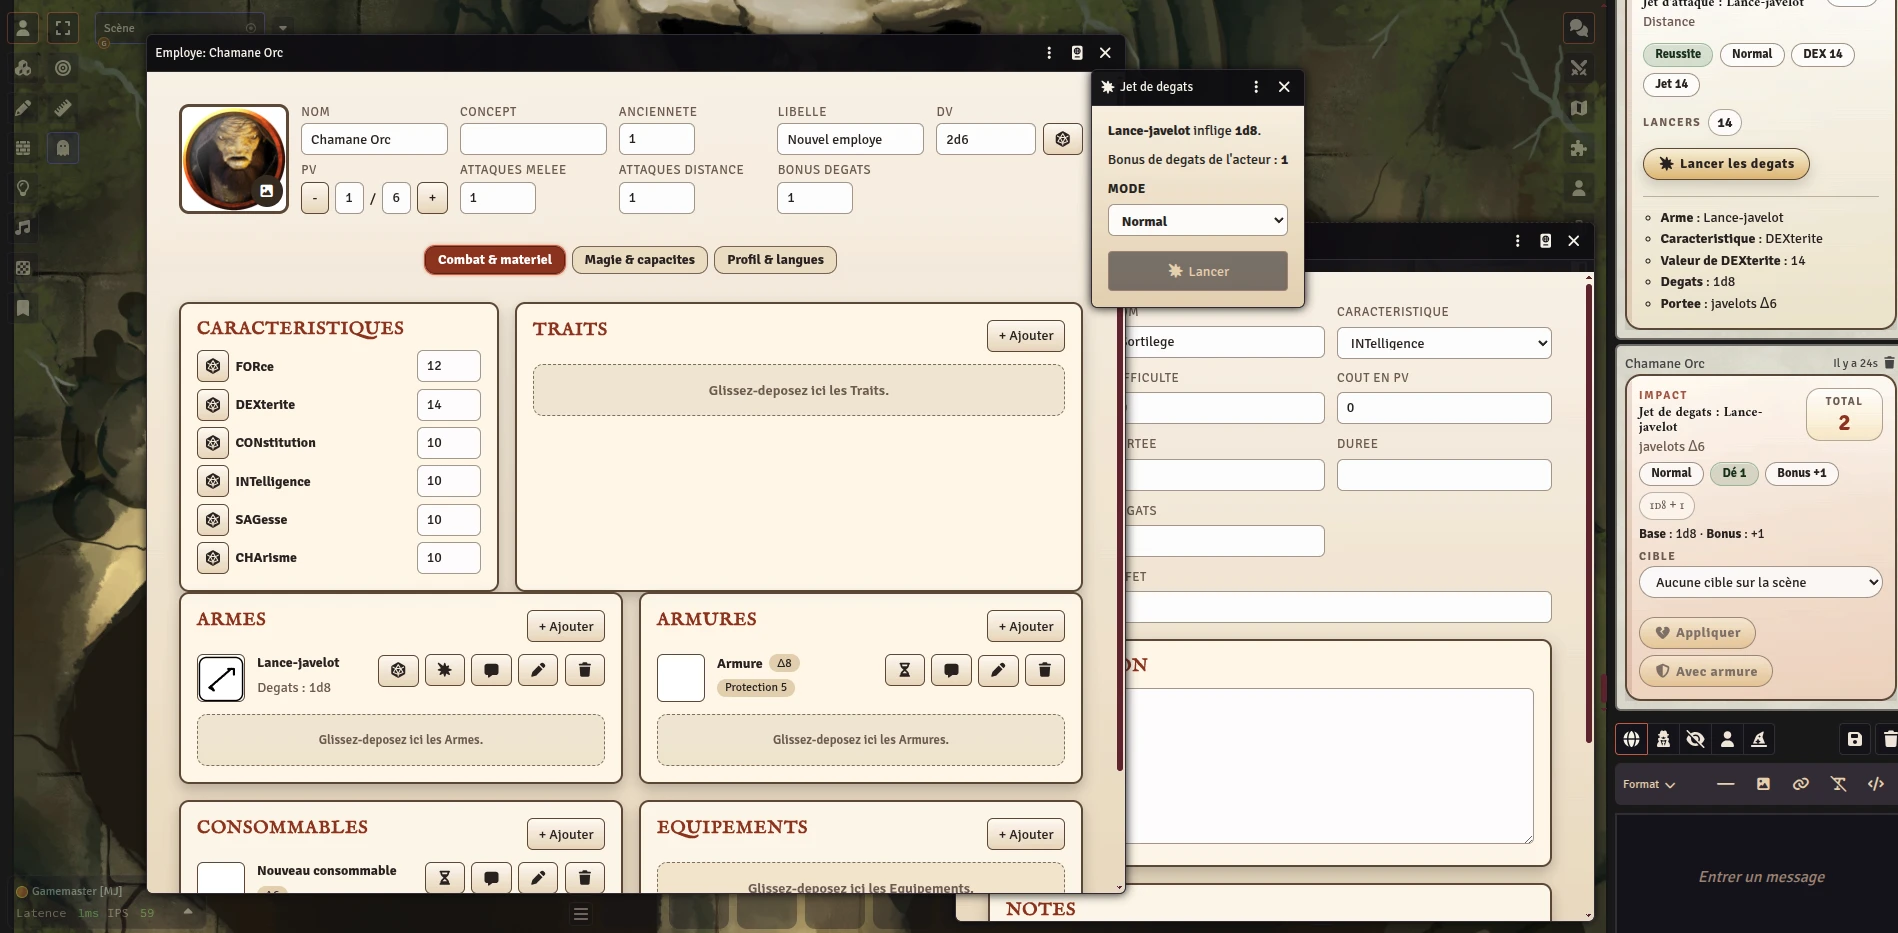This screenshot has height=933, width=1898.
Task: Roll the DV dice next to 2d6
Action: click(1062, 139)
